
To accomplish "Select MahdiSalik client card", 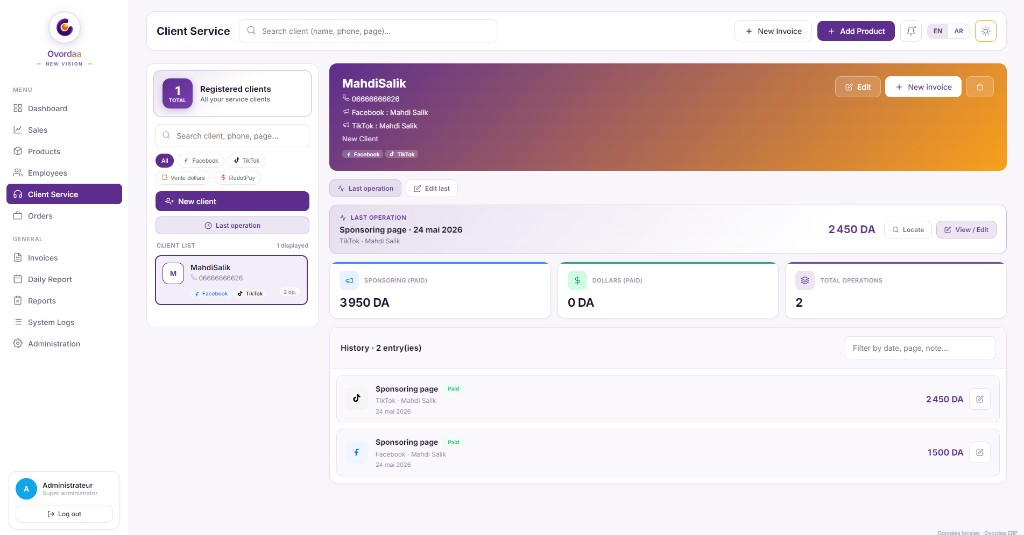I will (x=231, y=280).
